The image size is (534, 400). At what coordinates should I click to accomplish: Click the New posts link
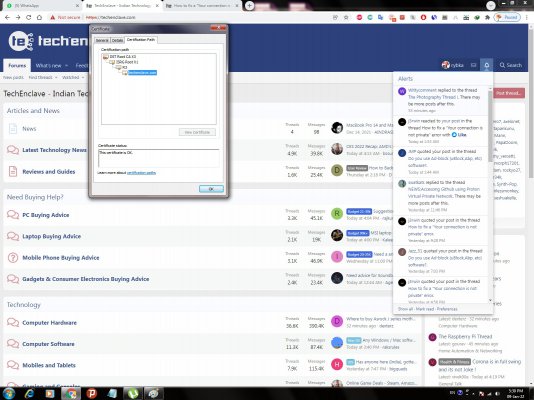(13, 78)
